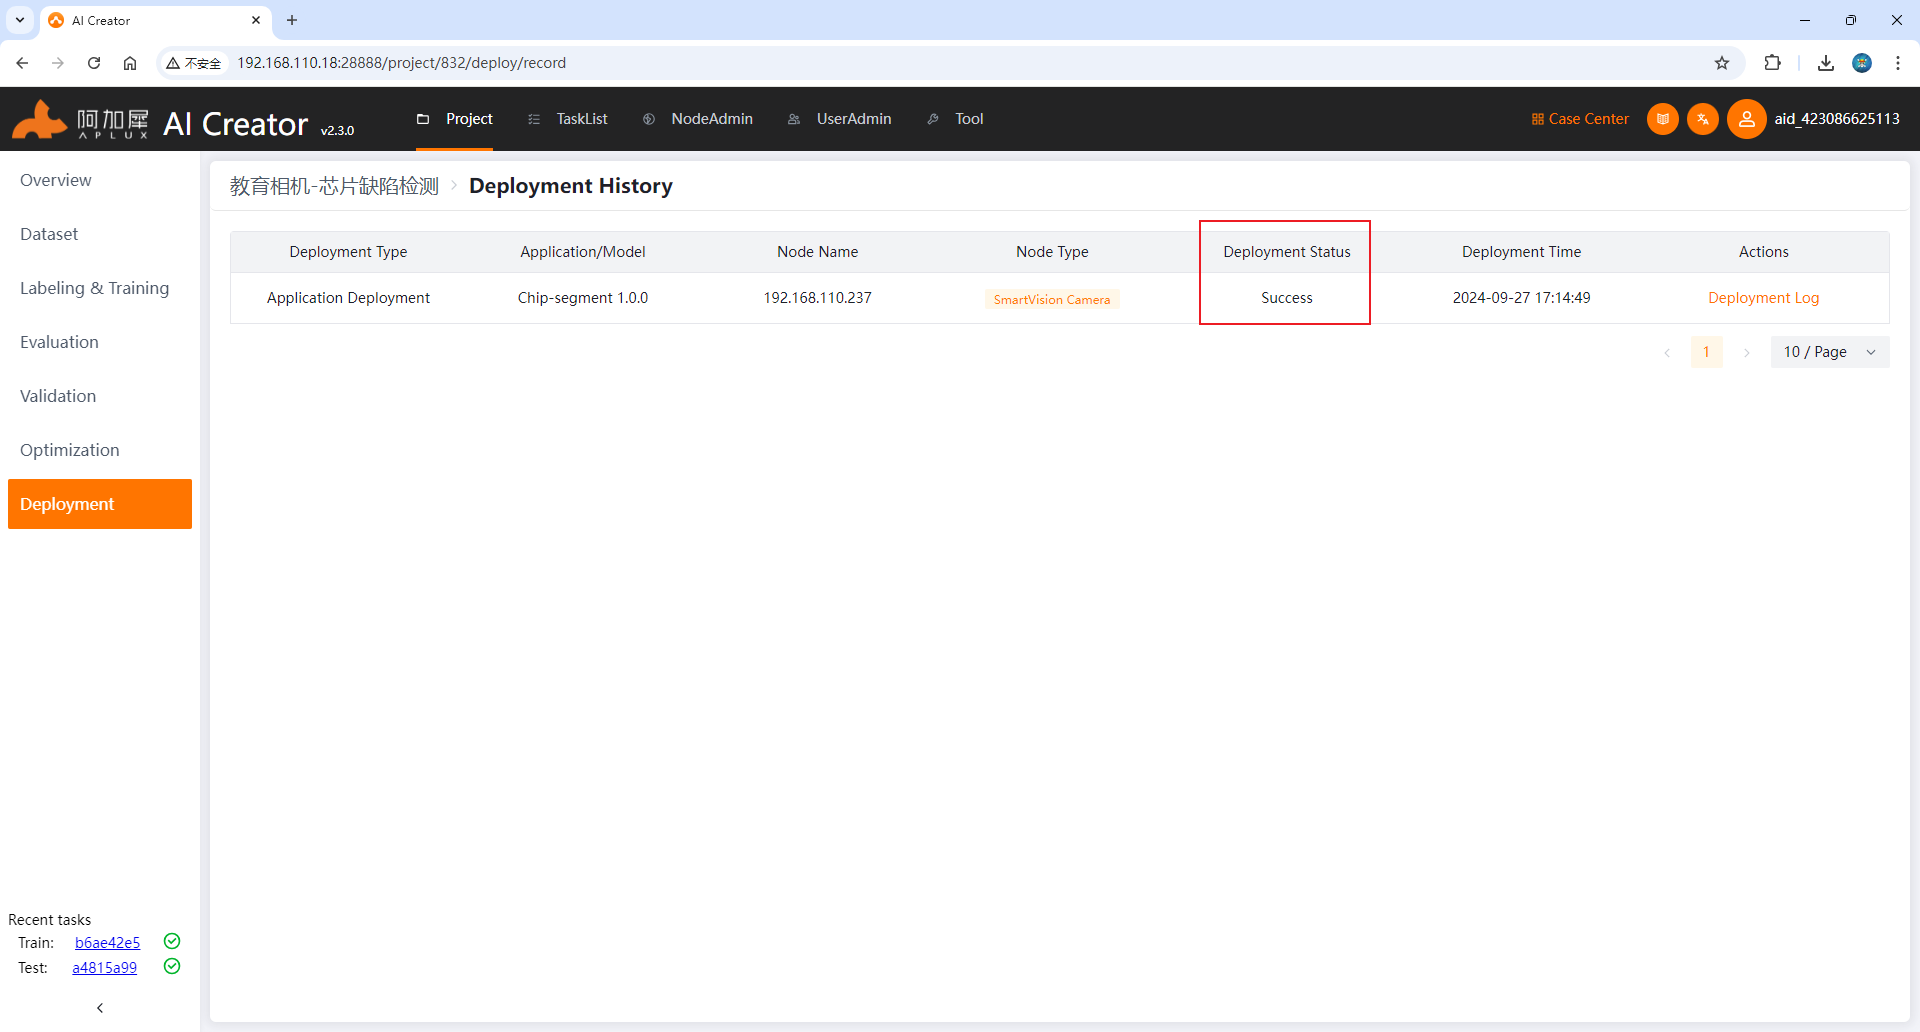Open train task b6ae42e5
The image size is (1920, 1032).
(108, 943)
